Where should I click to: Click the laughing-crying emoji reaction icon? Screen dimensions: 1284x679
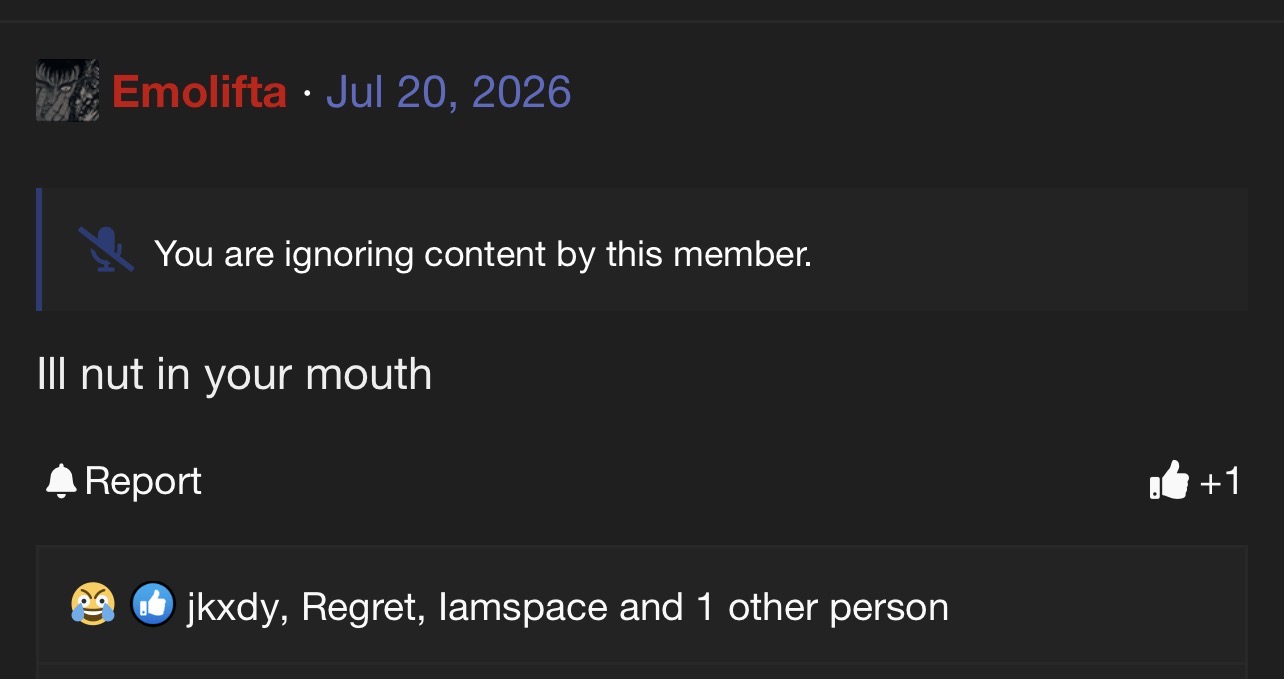tap(93, 605)
